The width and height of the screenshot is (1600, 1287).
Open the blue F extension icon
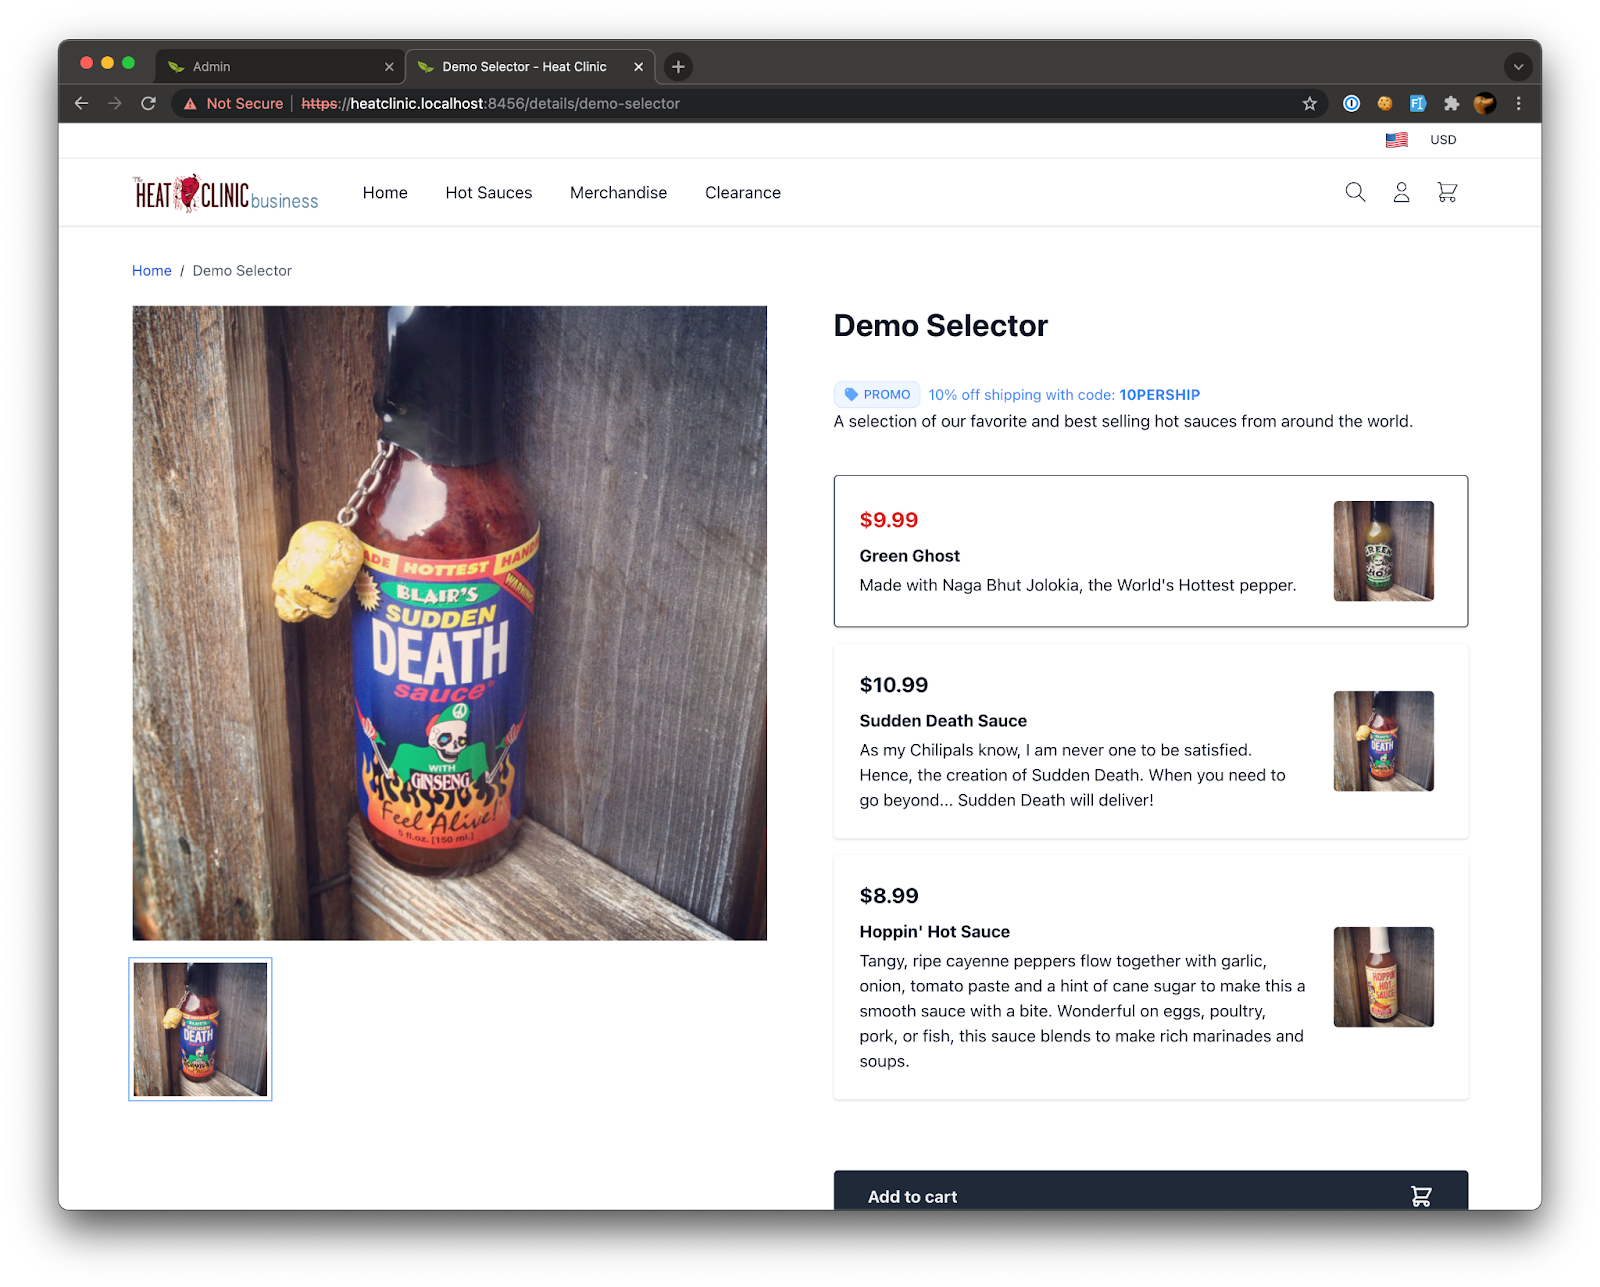[x=1418, y=103]
